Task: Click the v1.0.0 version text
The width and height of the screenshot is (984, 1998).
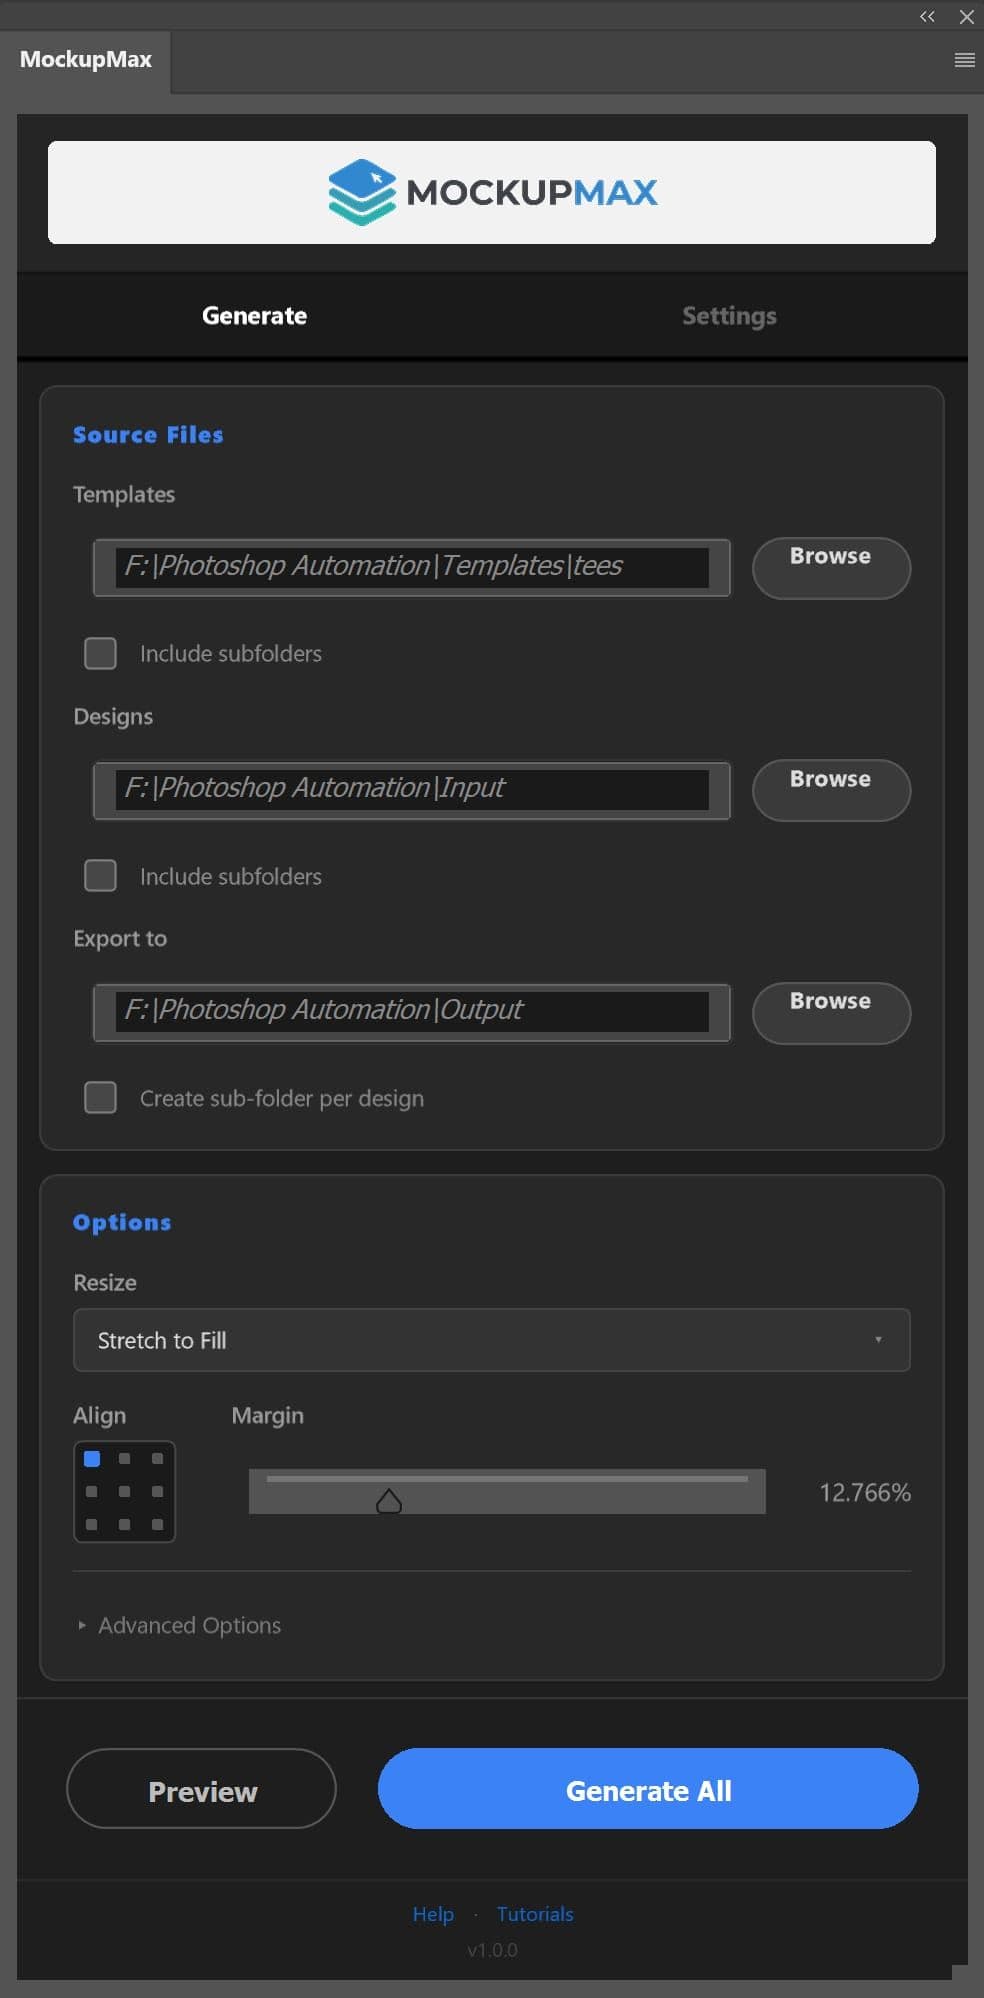Action: point(492,1950)
